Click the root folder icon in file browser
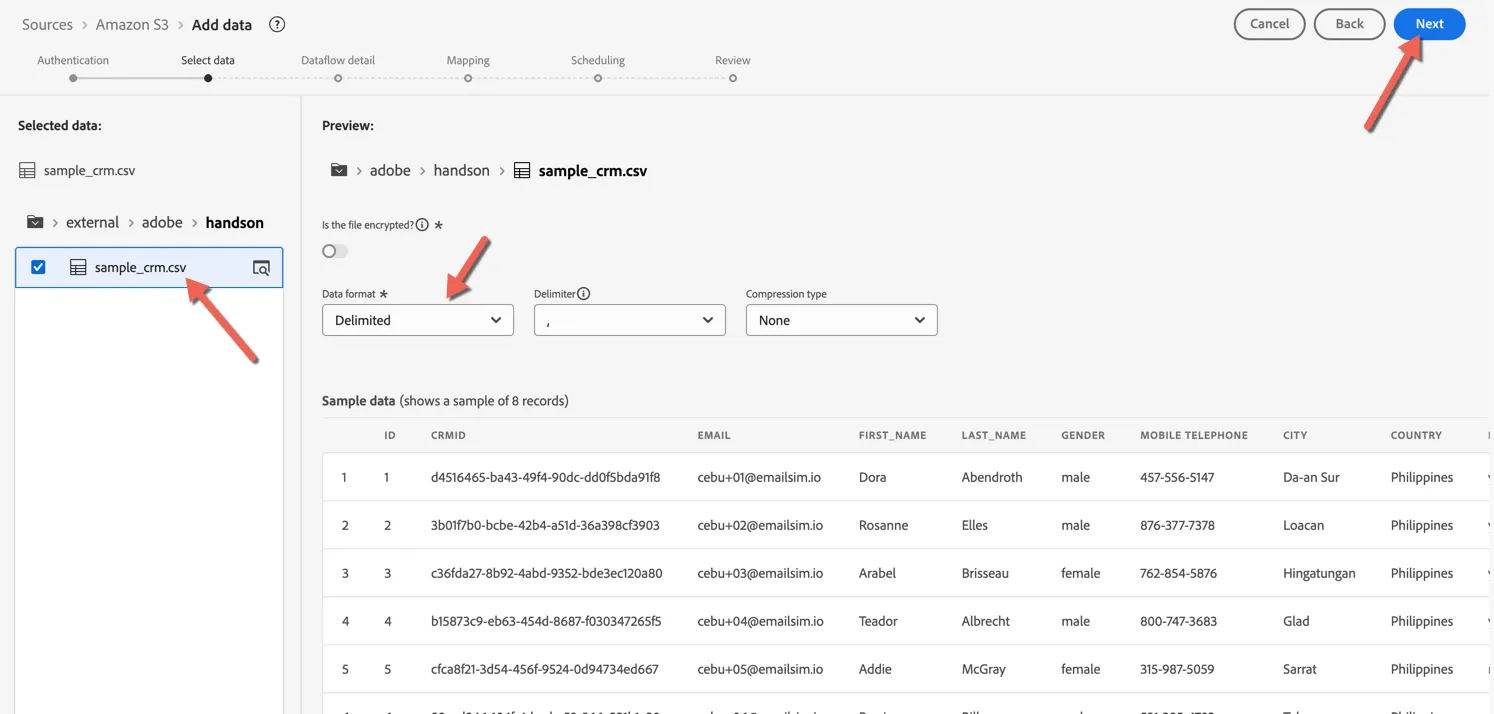The image size is (1494, 714). coord(35,222)
